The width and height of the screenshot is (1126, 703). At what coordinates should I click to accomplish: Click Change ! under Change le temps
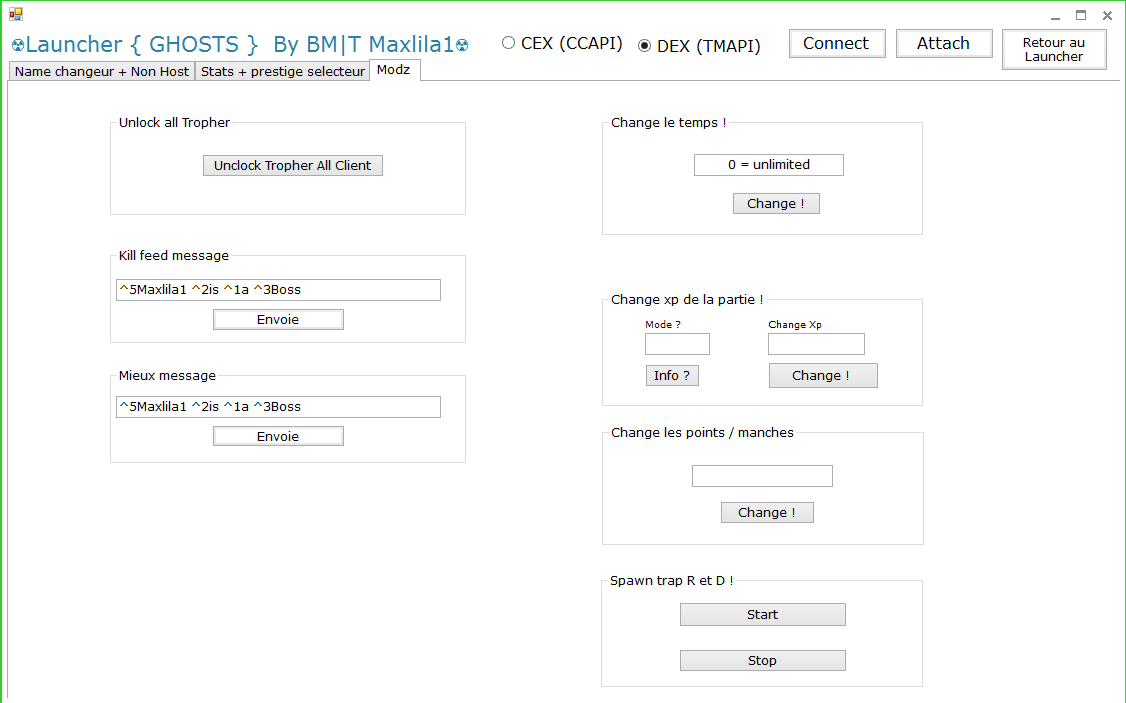click(776, 203)
